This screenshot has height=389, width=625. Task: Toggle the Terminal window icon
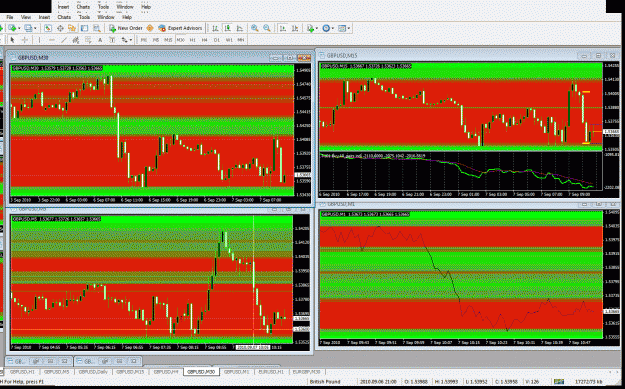click(85, 28)
